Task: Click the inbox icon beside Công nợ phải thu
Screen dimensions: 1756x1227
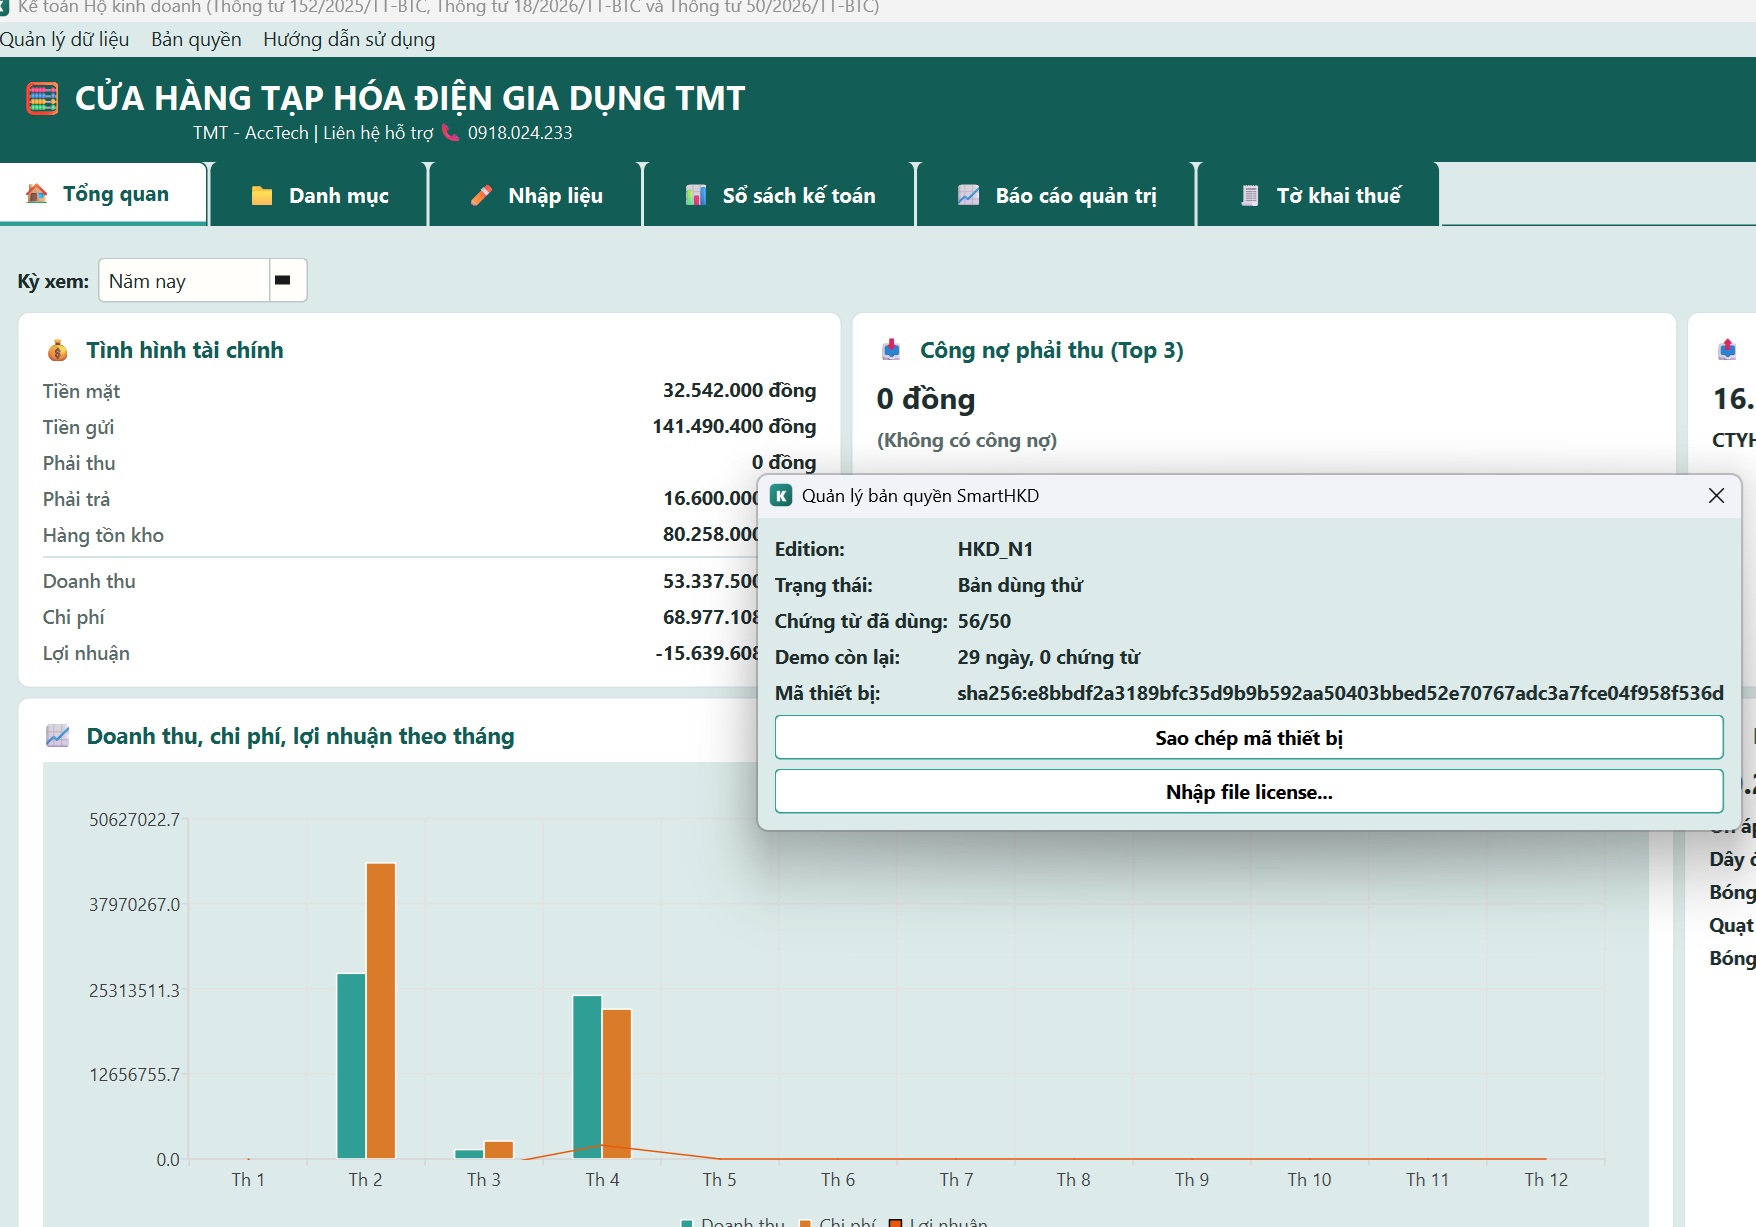Action: tap(891, 350)
